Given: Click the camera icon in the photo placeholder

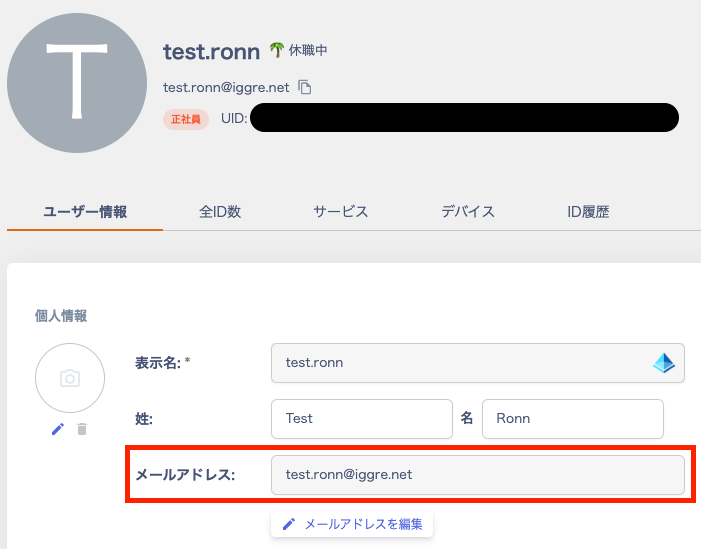Looking at the screenshot, I should tap(70, 378).
